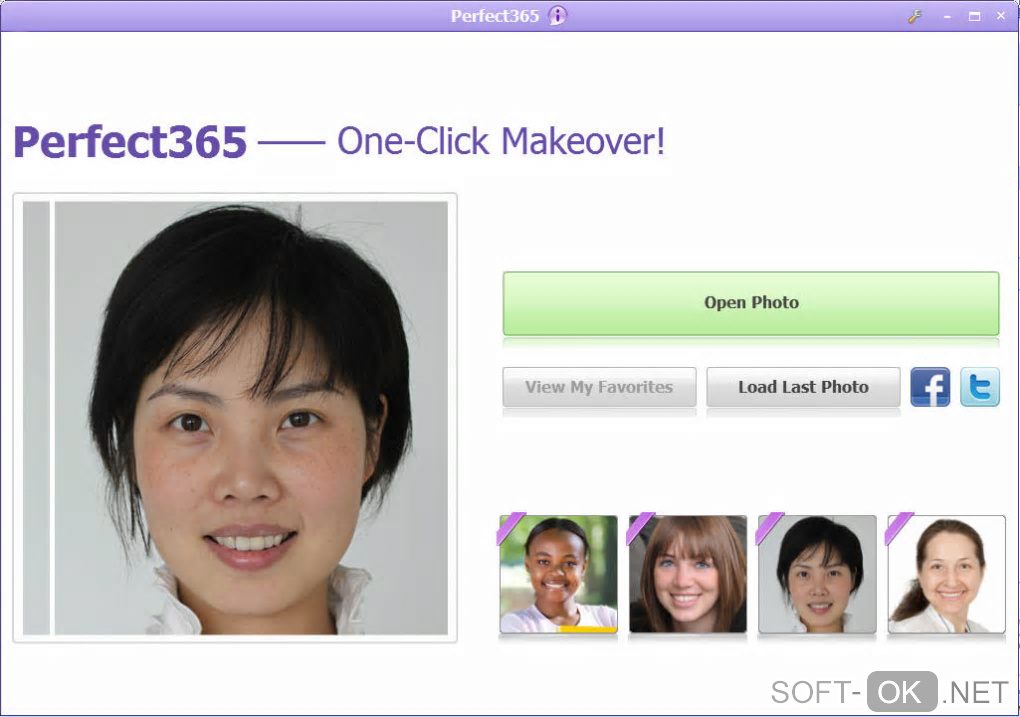Open settings via the wrench icon
The height and width of the screenshot is (717, 1020).
point(915,17)
